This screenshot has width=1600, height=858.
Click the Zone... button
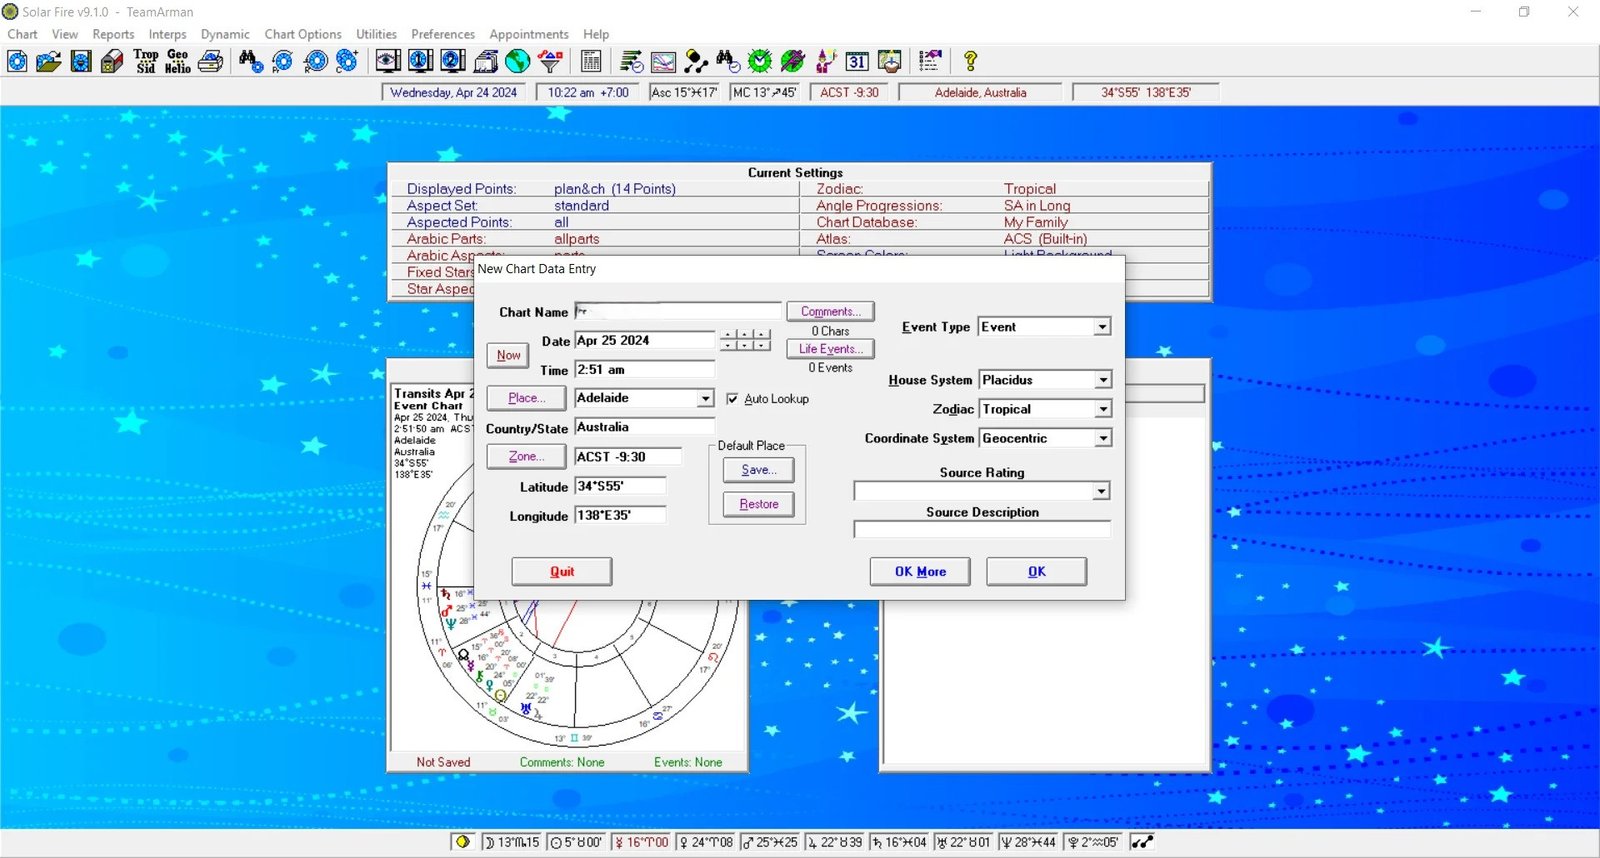[x=526, y=457]
